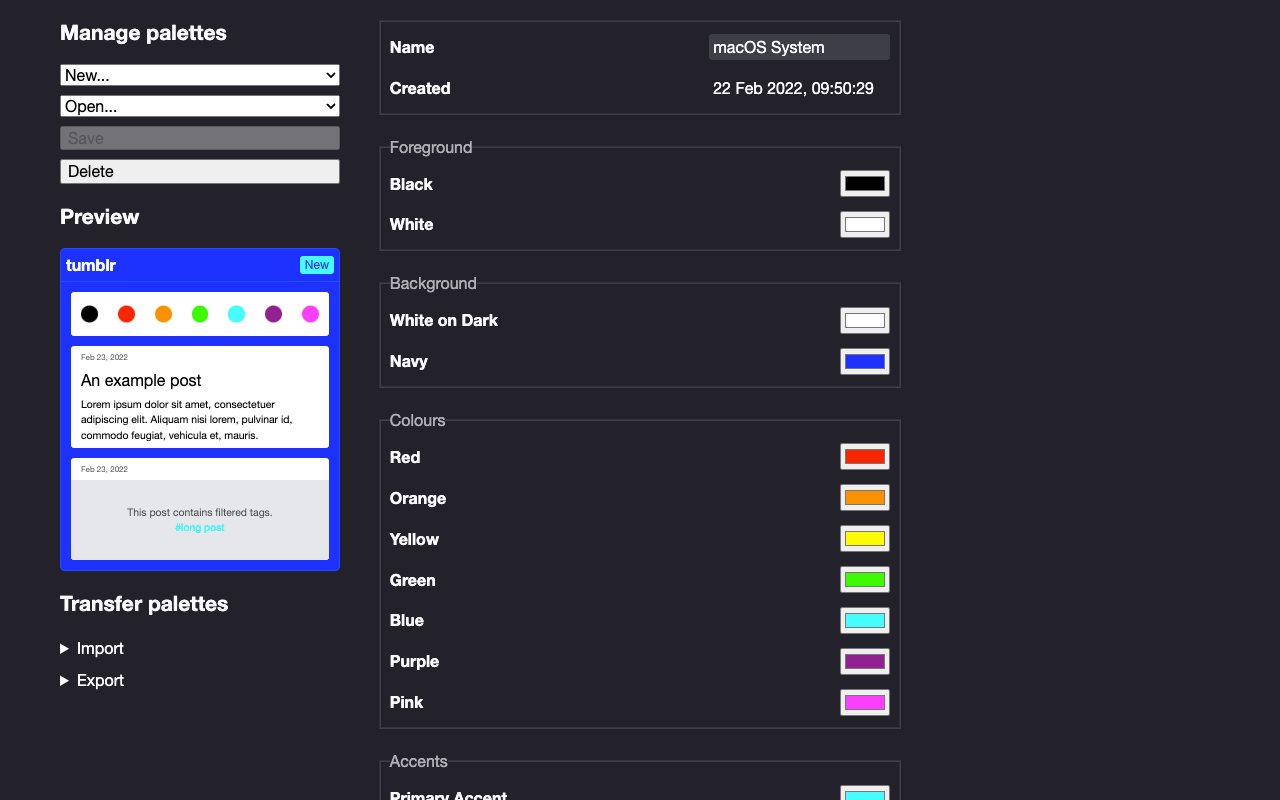Open the Blue colour swatch

click(865, 620)
